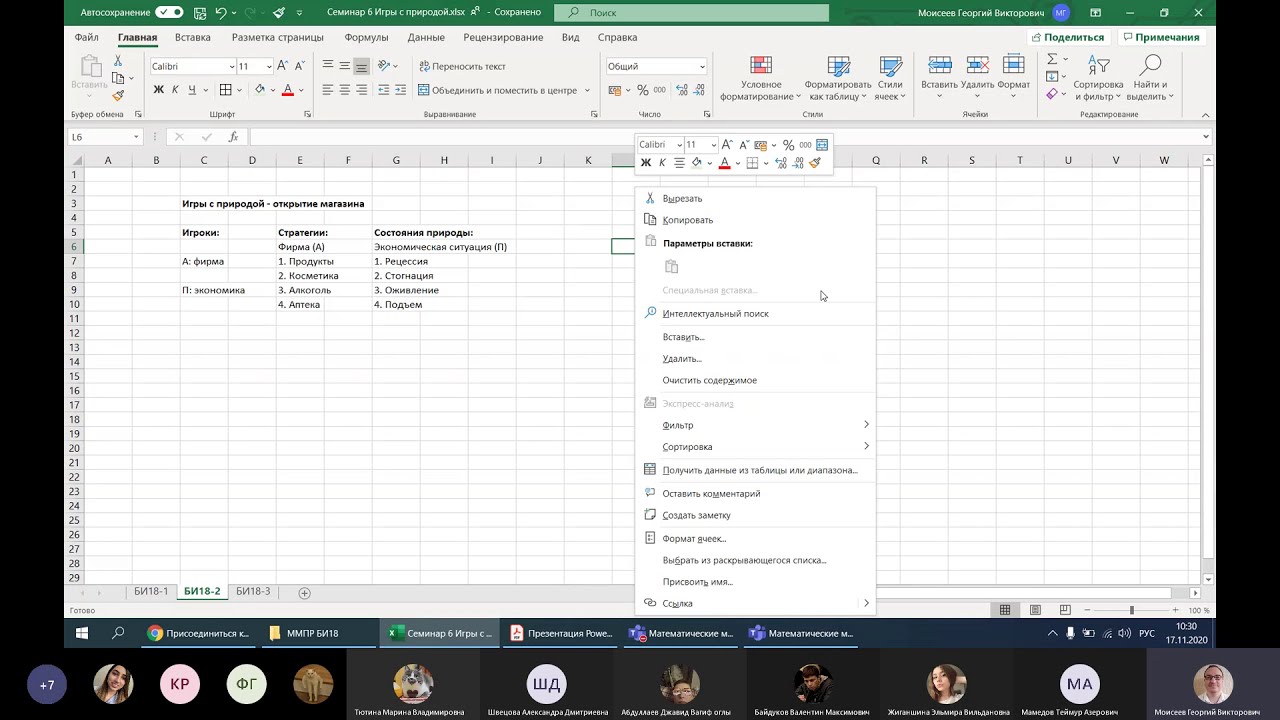Click mini toolbar format painter brush

point(815,162)
